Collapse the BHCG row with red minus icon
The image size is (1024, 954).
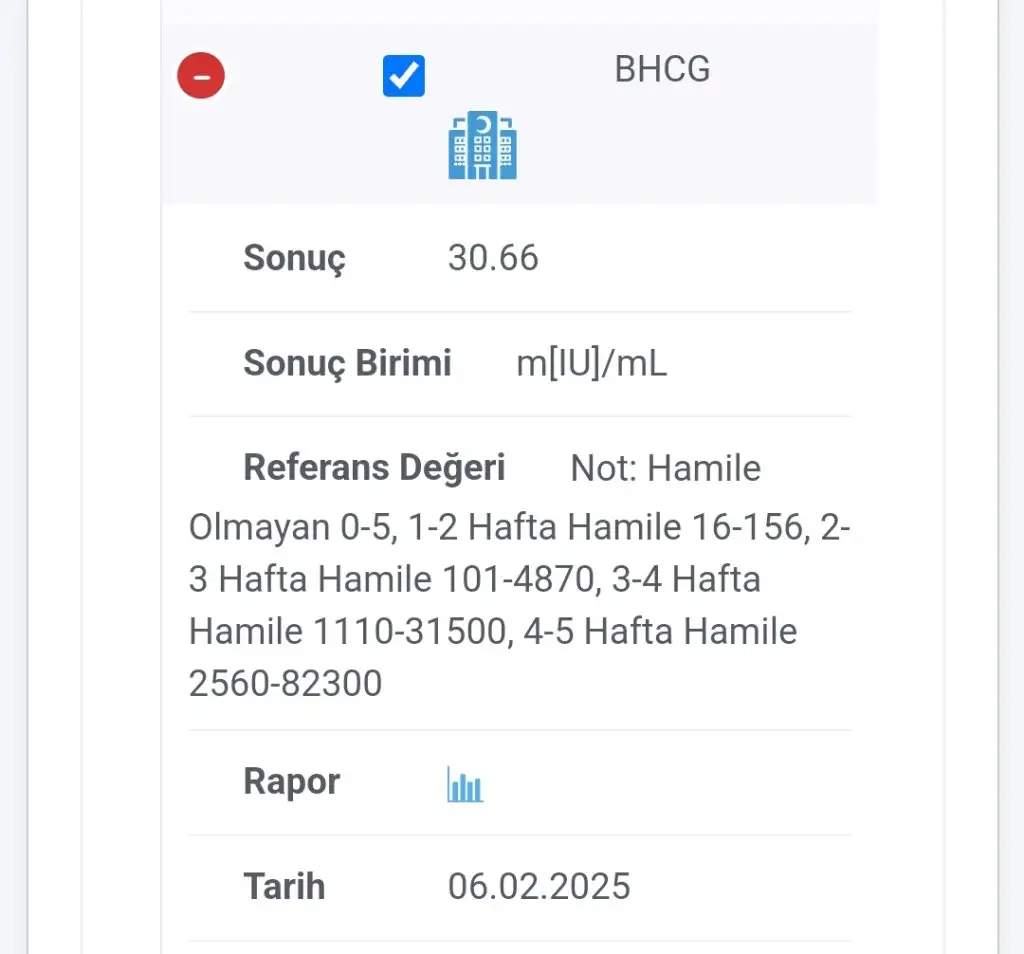201,76
